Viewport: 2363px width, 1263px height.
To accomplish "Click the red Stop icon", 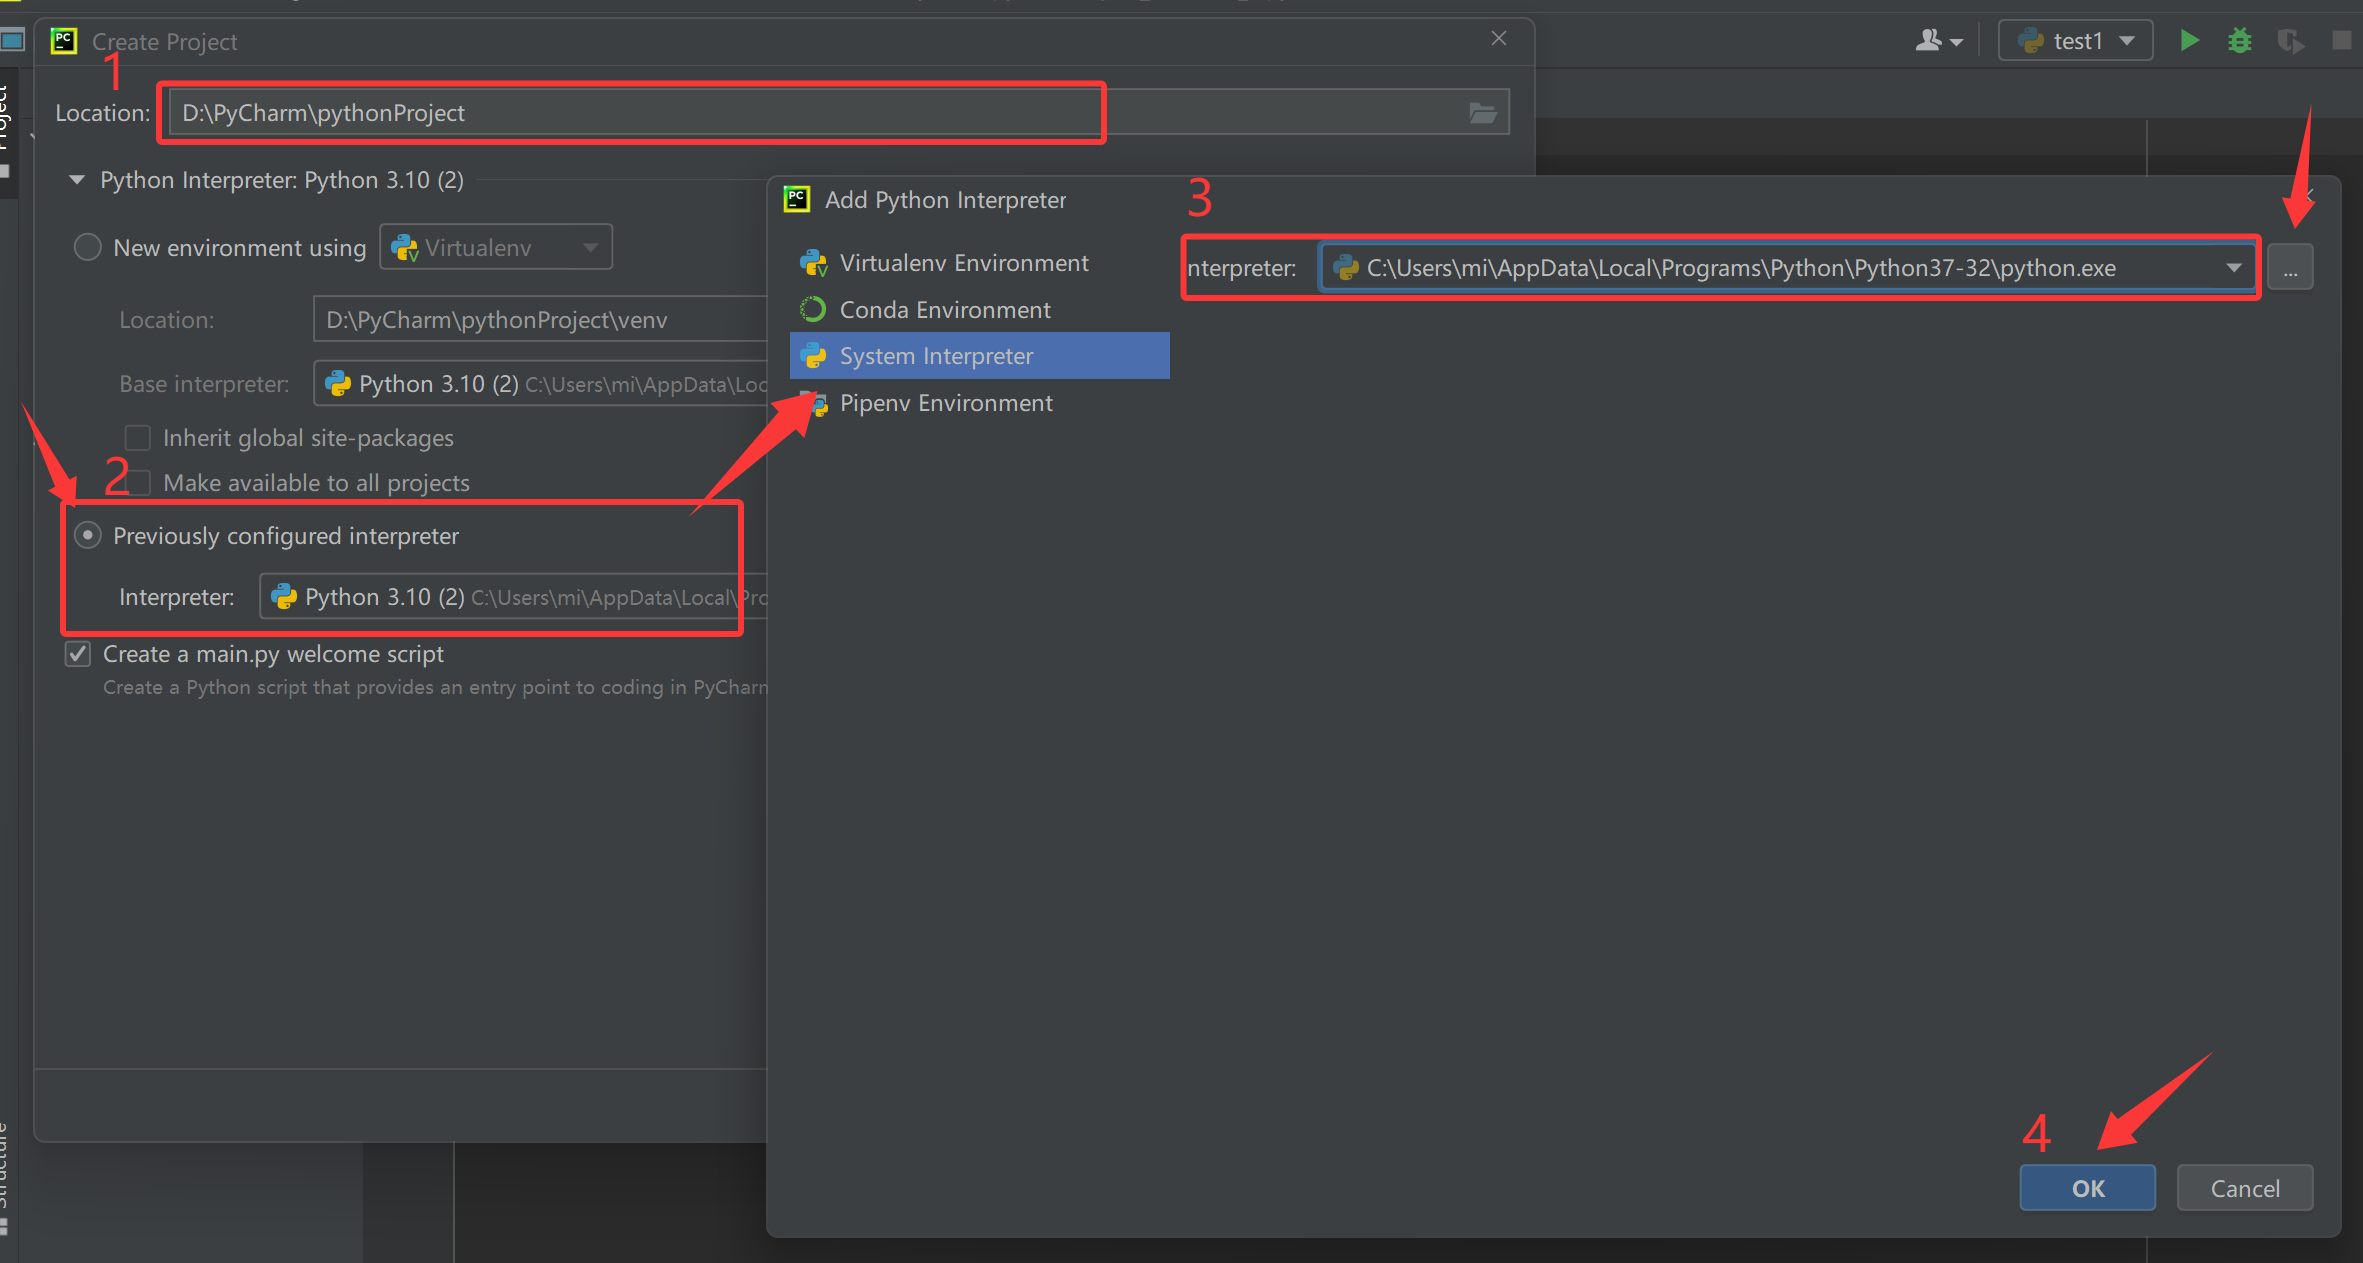I will point(2341,41).
